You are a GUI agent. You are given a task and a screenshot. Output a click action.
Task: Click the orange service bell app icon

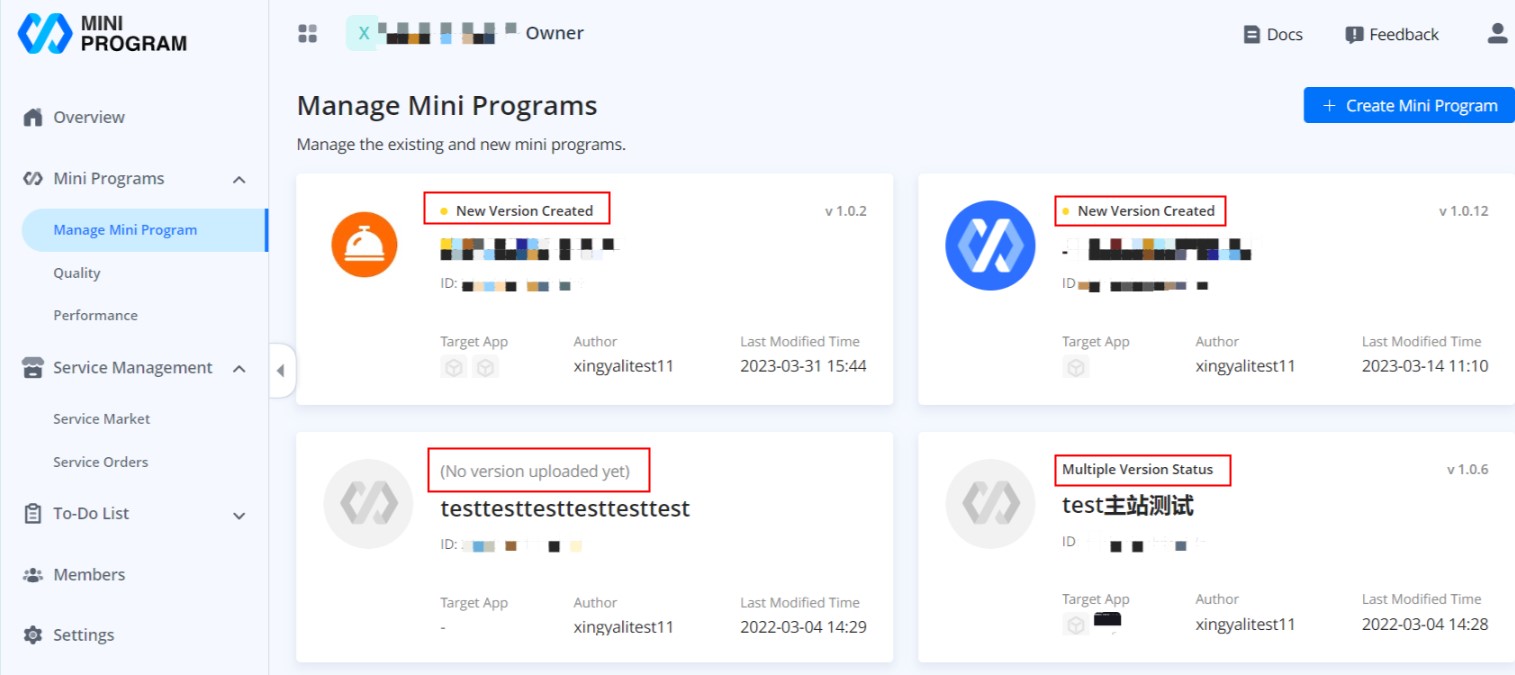364,245
